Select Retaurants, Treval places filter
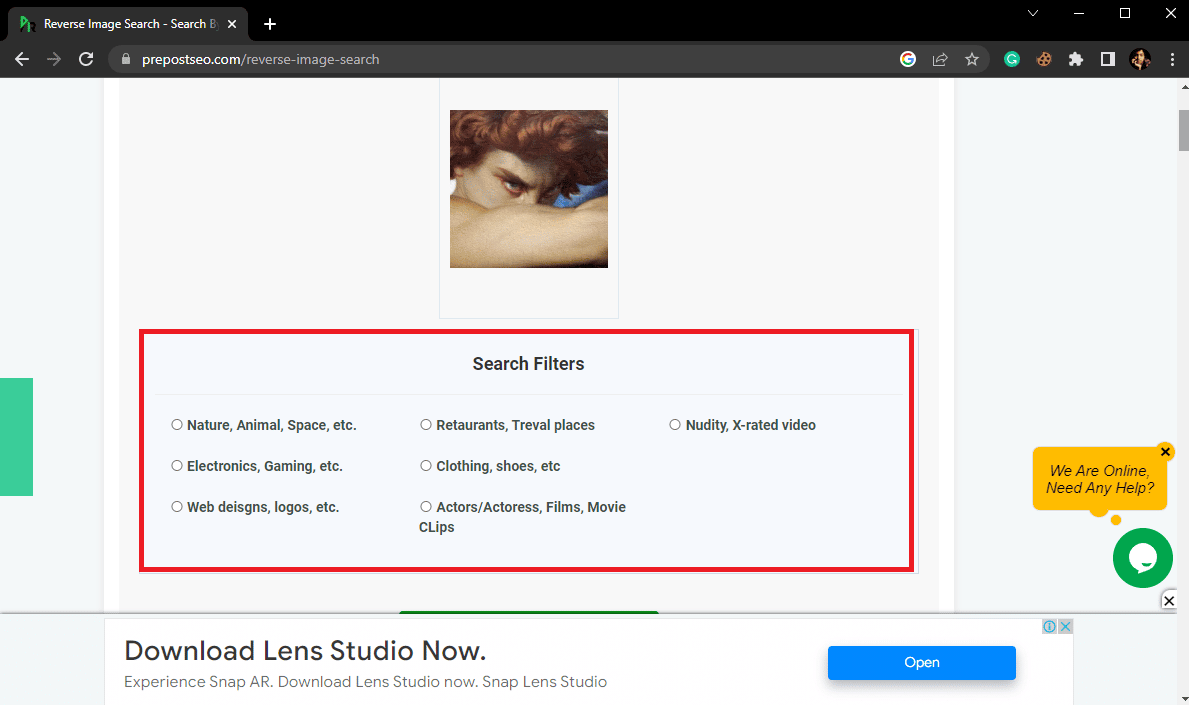This screenshot has height=705, width=1189. click(x=426, y=425)
